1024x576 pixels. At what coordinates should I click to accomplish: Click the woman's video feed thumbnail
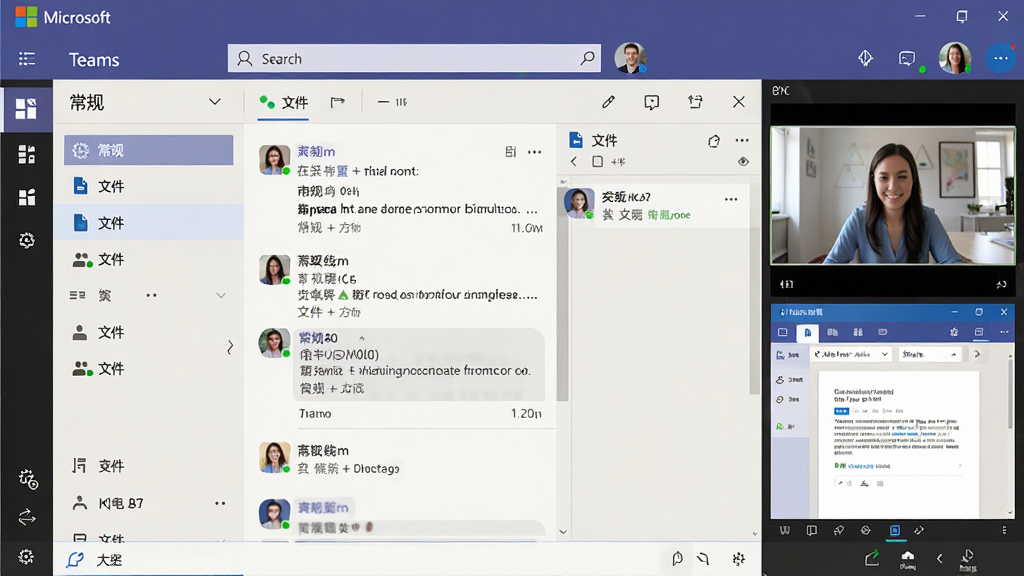(893, 195)
